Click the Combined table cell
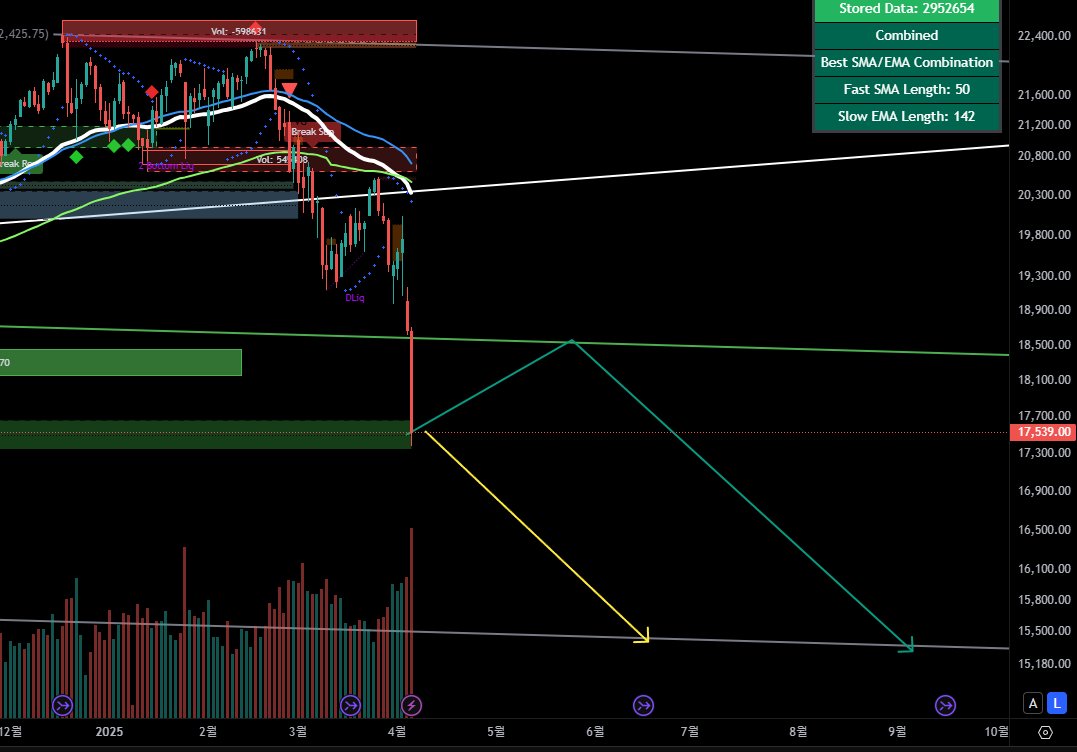1077x752 pixels. [x=907, y=36]
